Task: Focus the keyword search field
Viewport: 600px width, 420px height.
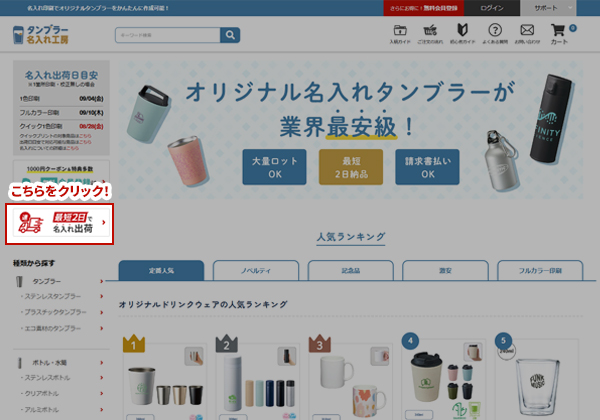Action: point(168,35)
